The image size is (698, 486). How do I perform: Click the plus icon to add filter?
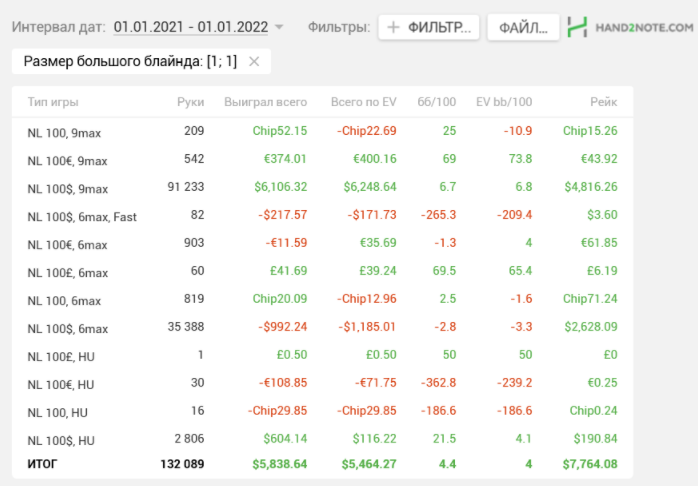(x=394, y=27)
